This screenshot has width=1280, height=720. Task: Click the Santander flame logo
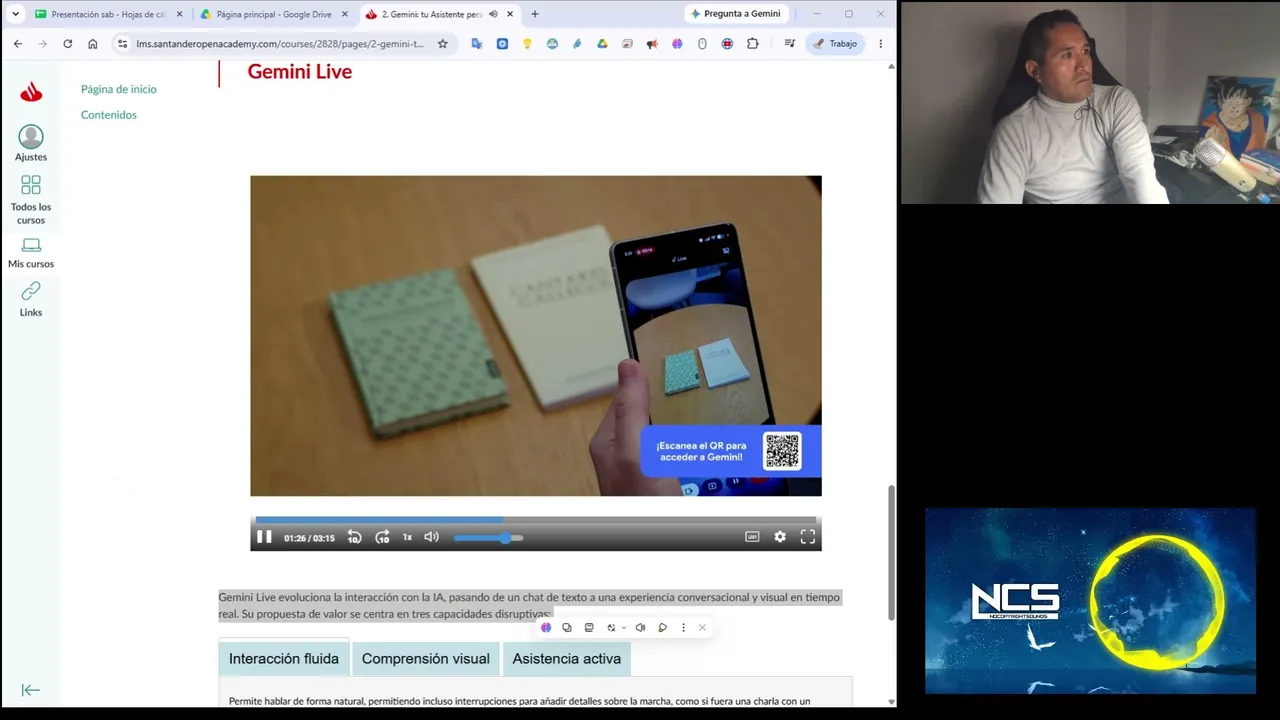31,92
